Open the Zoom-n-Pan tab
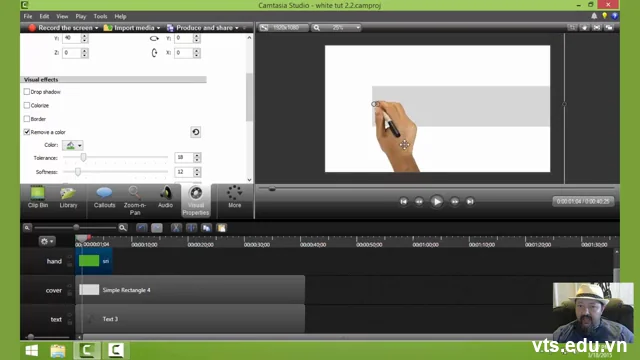 click(x=135, y=201)
